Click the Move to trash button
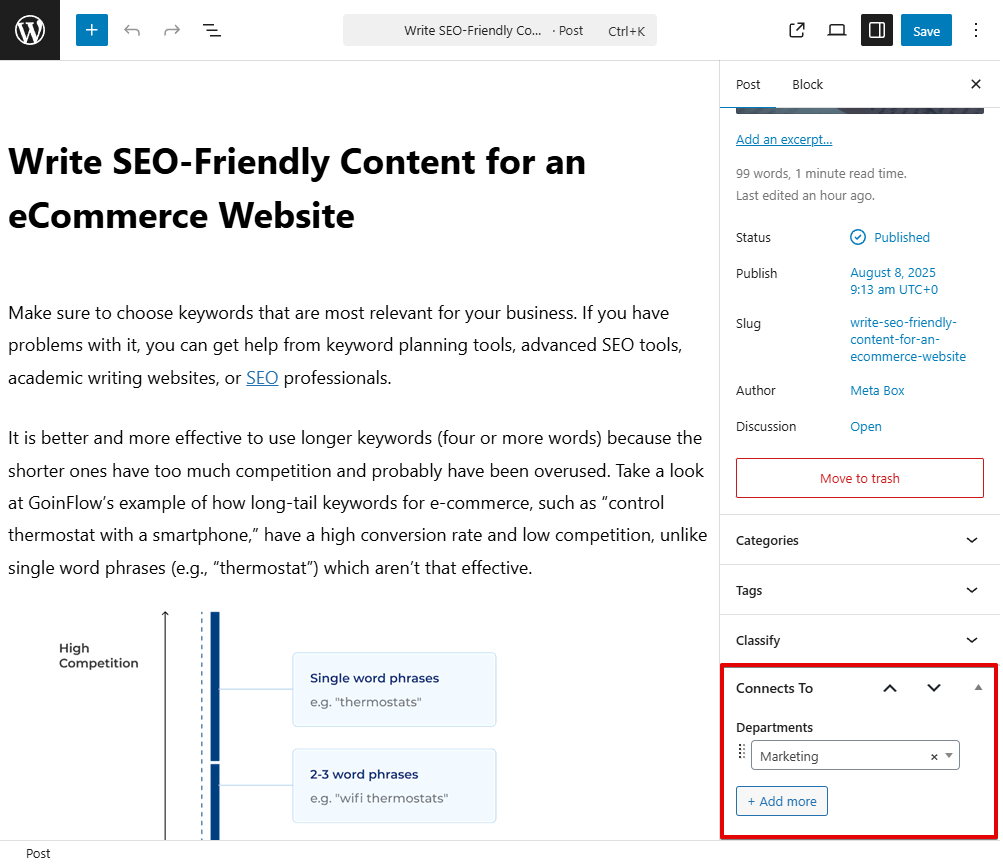 [859, 478]
